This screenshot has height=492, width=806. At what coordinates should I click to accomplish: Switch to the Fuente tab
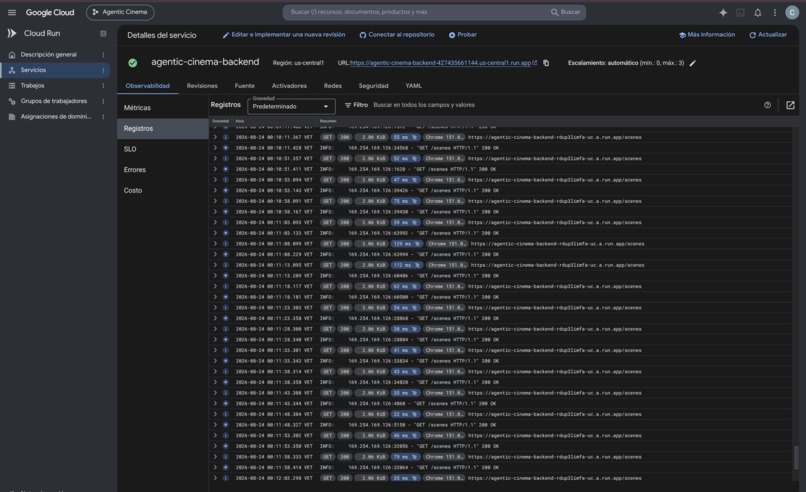(x=245, y=86)
